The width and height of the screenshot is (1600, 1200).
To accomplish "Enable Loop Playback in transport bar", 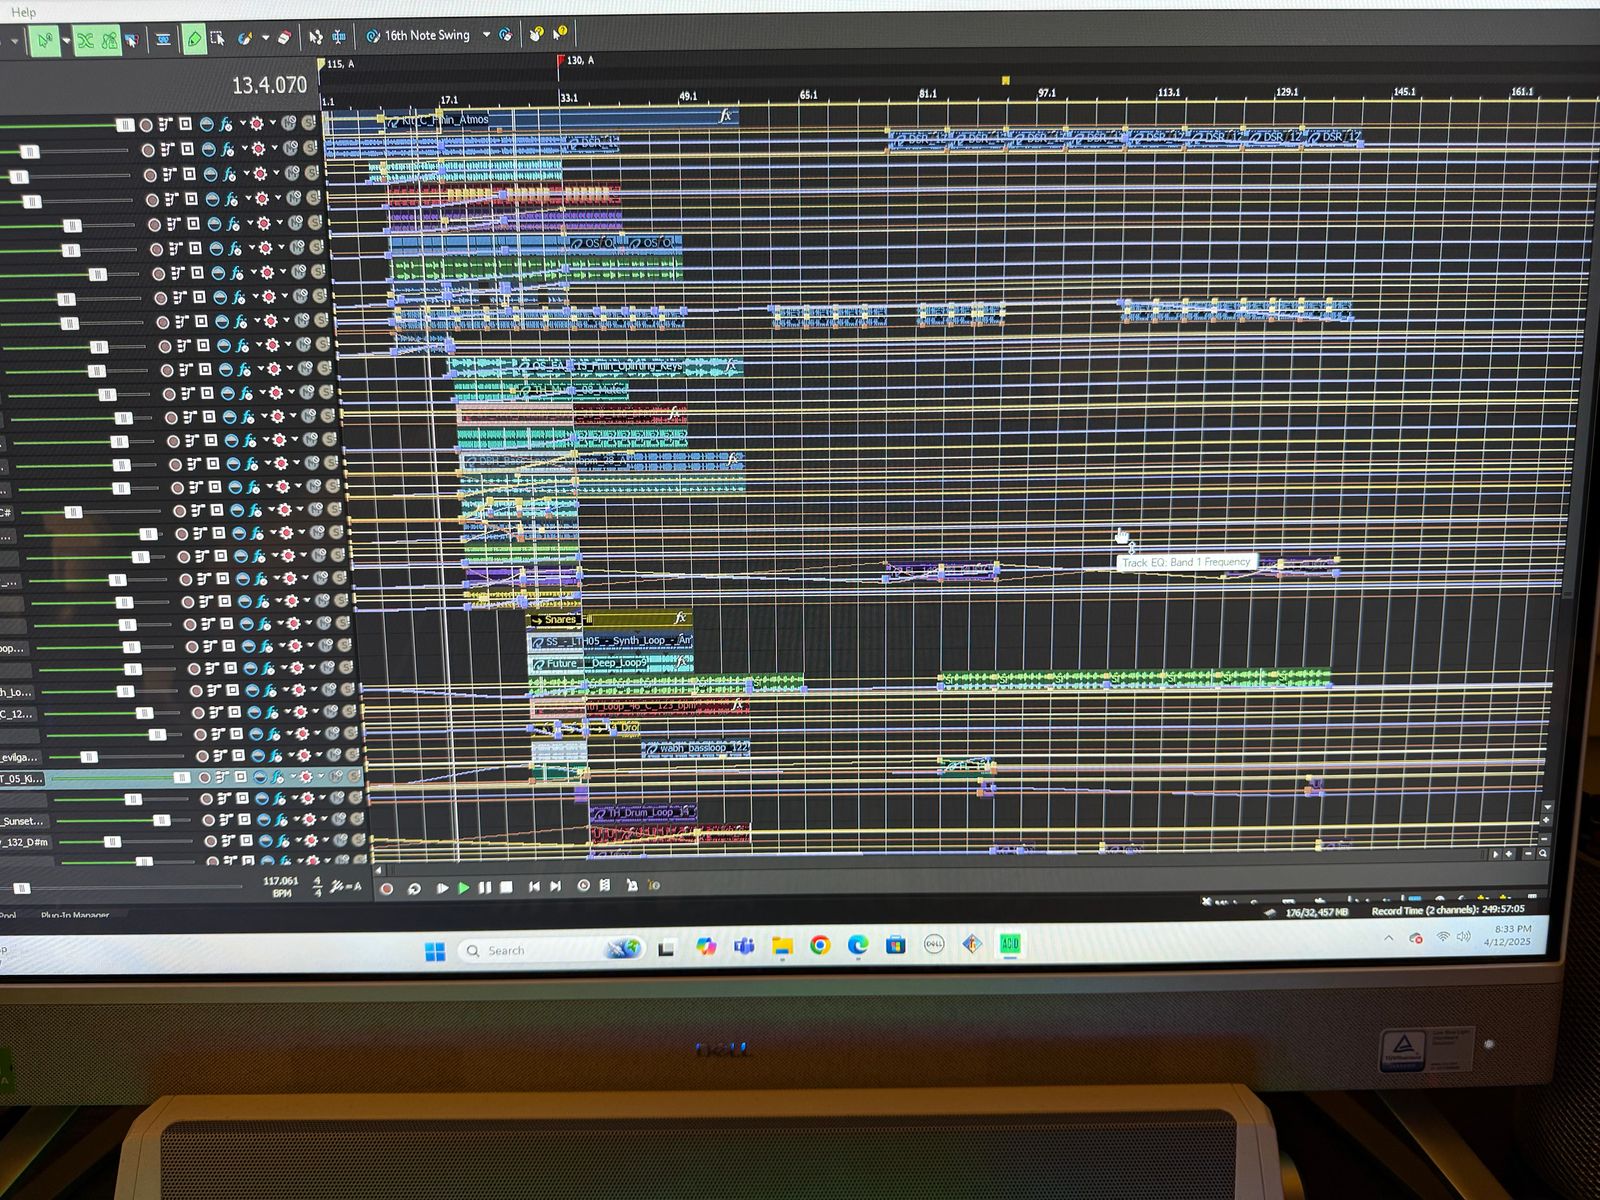I will 414,888.
